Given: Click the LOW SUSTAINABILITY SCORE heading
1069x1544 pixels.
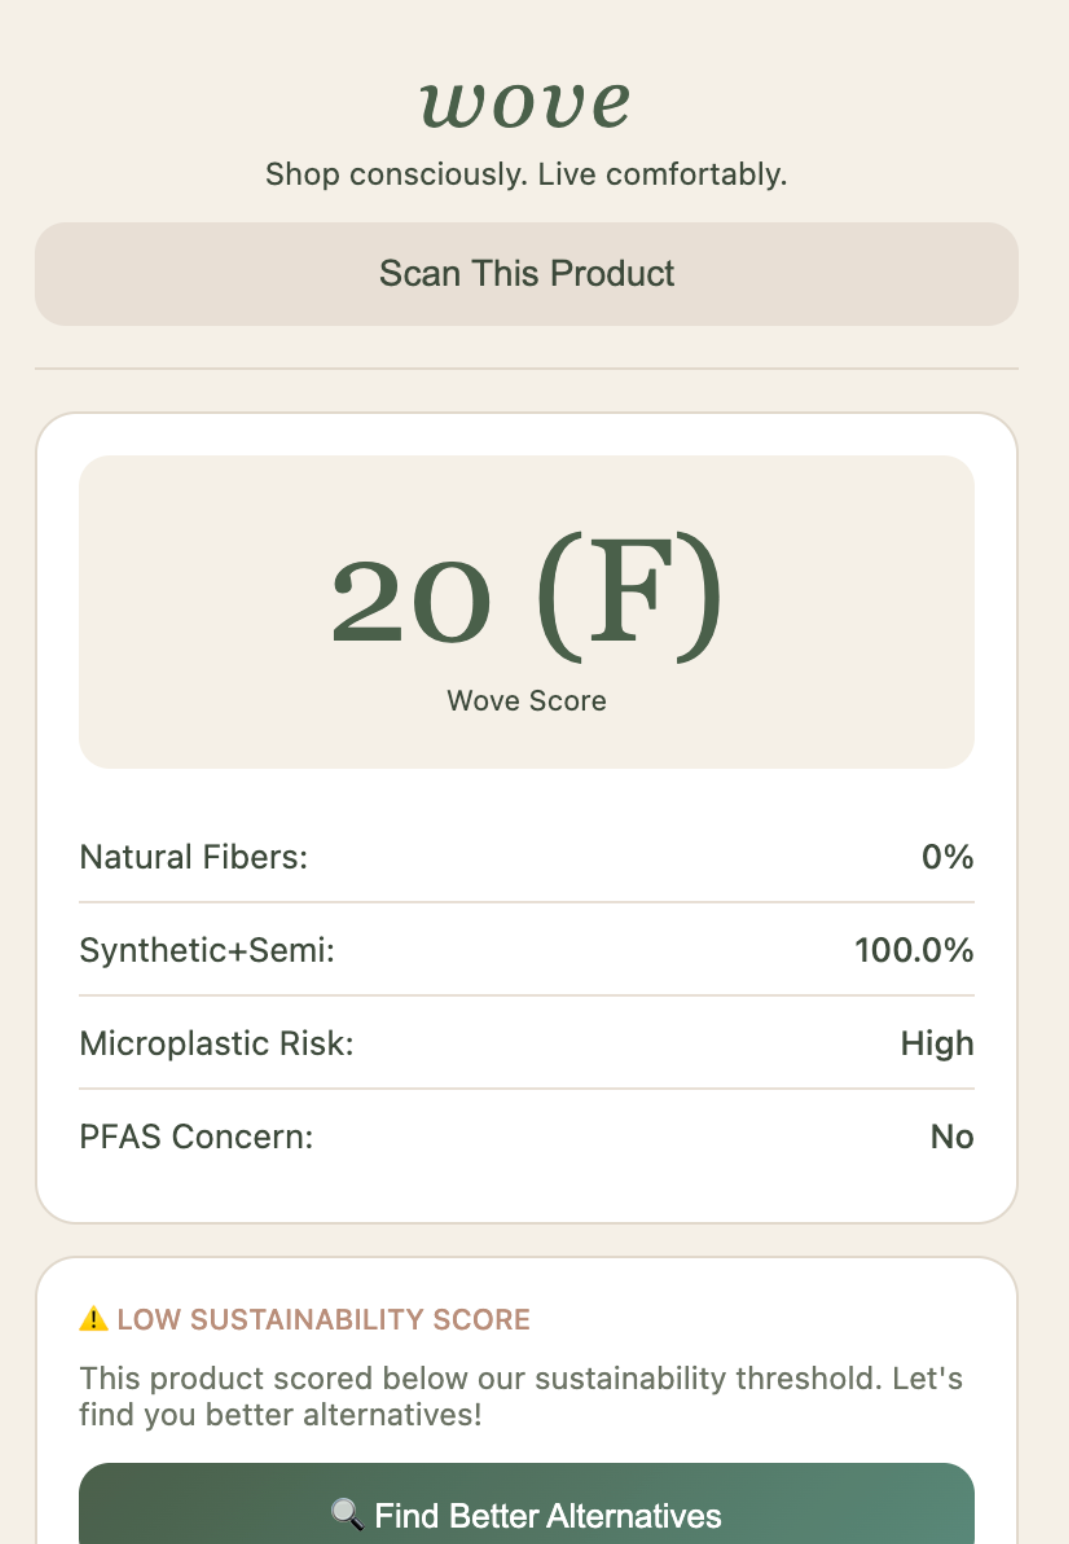Looking at the screenshot, I should (x=323, y=1319).
